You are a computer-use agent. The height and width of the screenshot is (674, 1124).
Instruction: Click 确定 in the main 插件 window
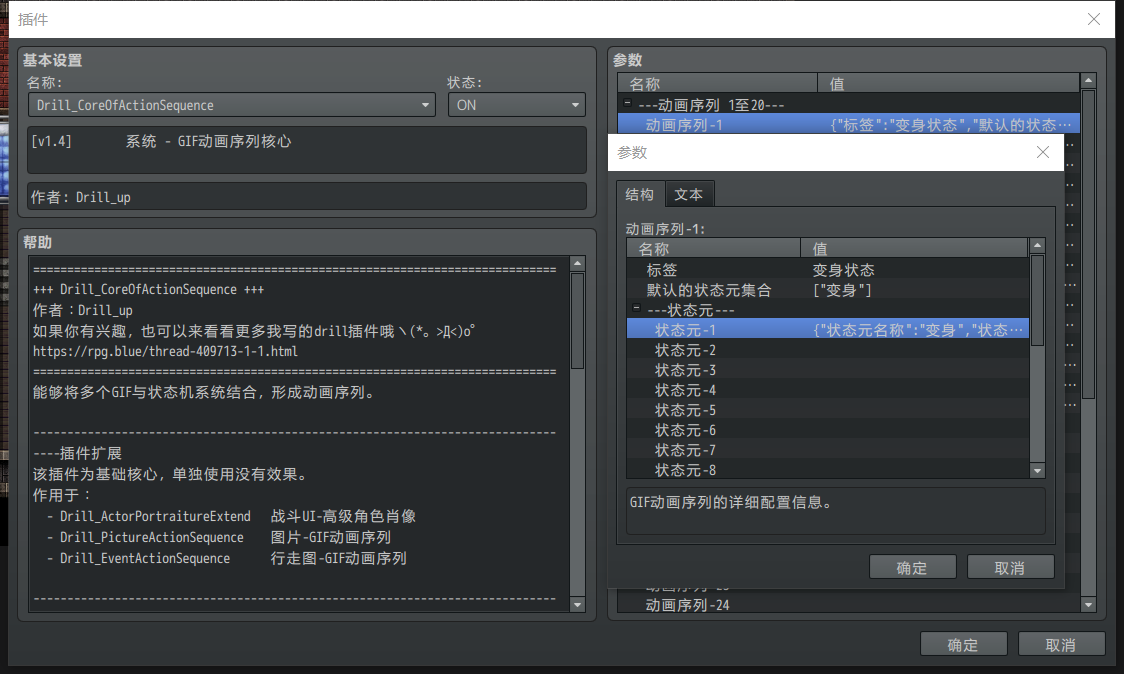[963, 645]
